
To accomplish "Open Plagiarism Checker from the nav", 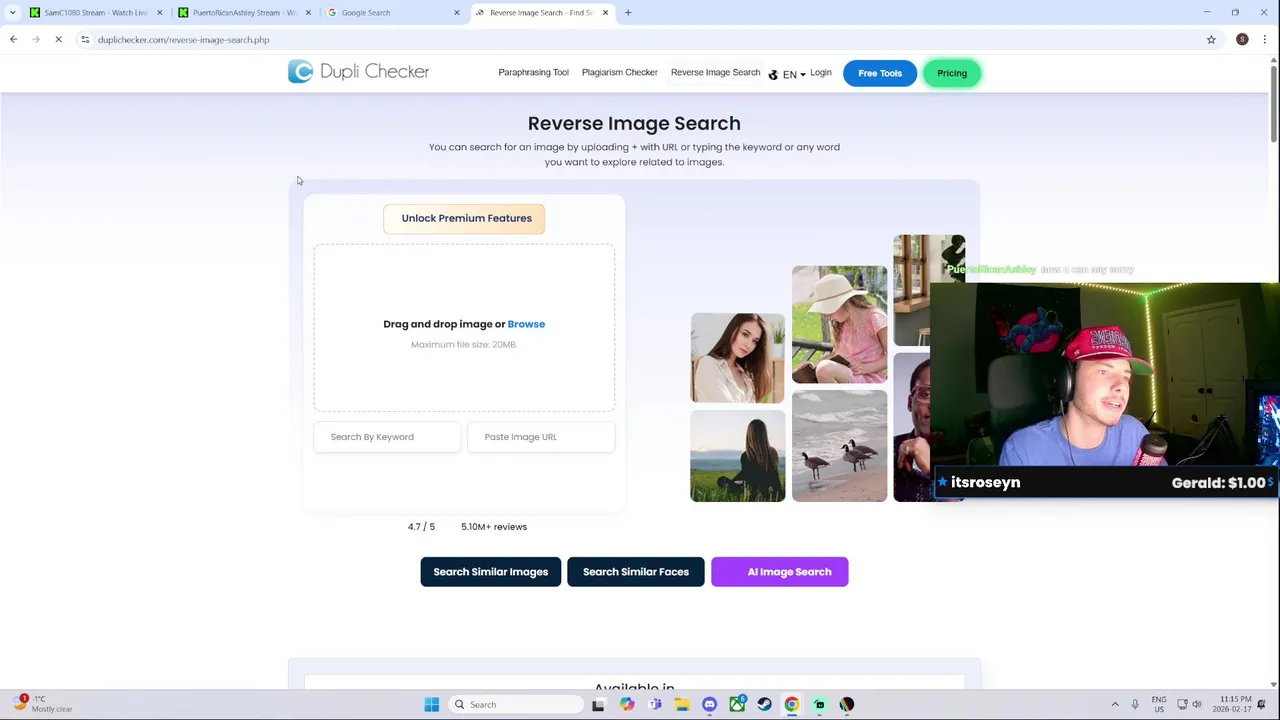I will pyautogui.click(x=620, y=73).
